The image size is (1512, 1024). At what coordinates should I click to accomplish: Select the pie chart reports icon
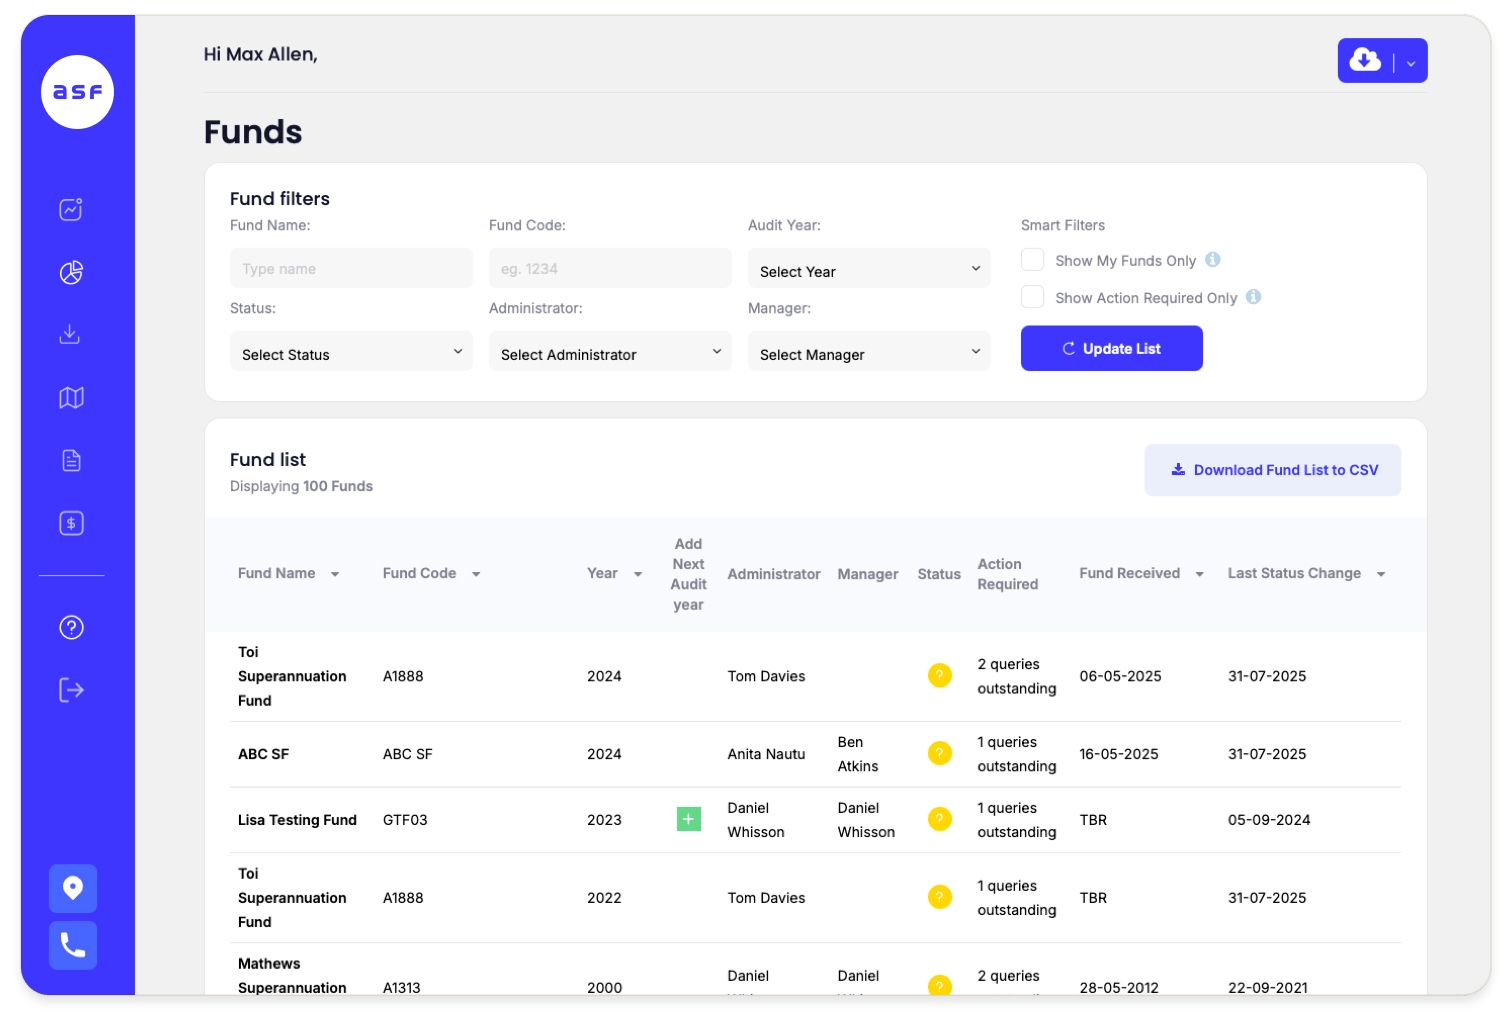[70, 271]
